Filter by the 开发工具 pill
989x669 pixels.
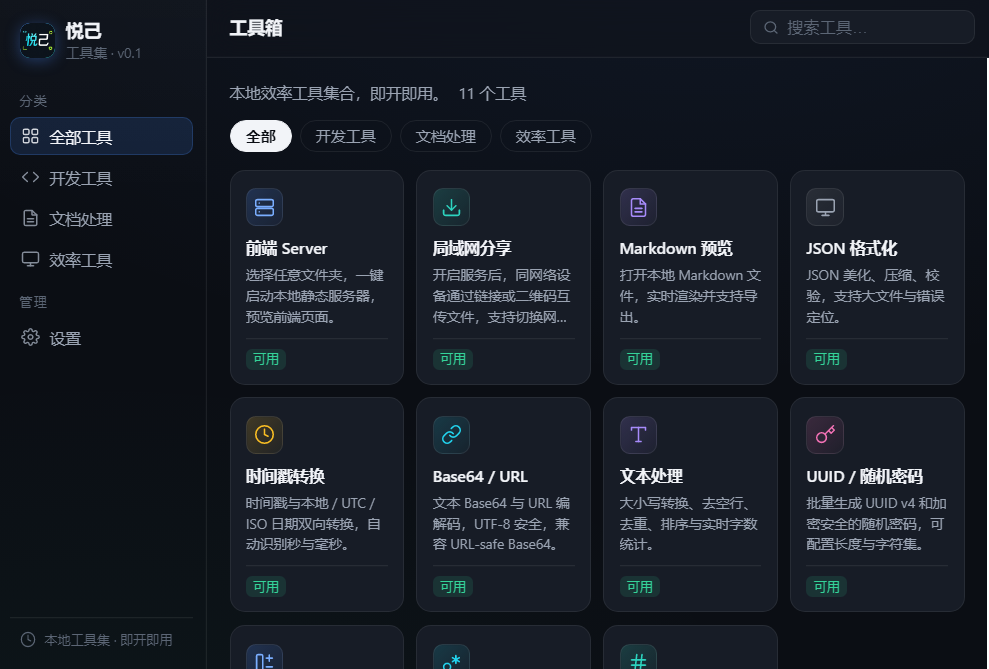(346, 136)
